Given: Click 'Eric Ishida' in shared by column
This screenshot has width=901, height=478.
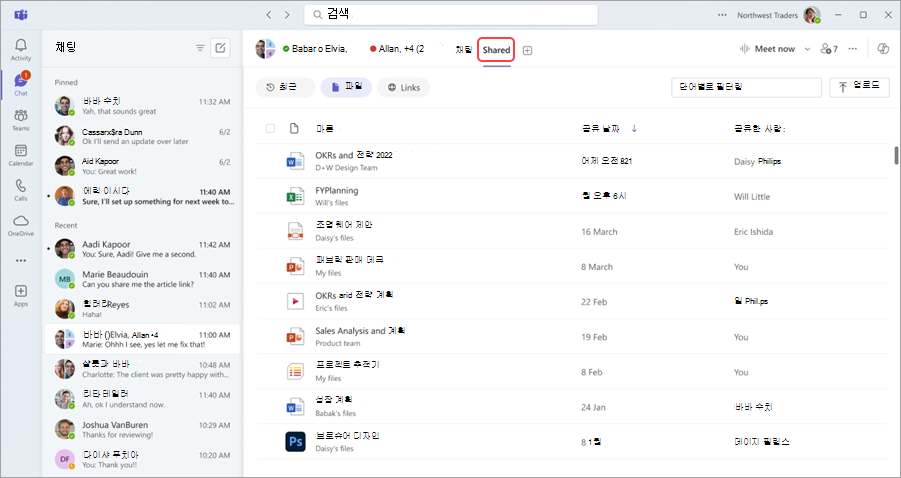Looking at the screenshot, I should coord(753,232).
